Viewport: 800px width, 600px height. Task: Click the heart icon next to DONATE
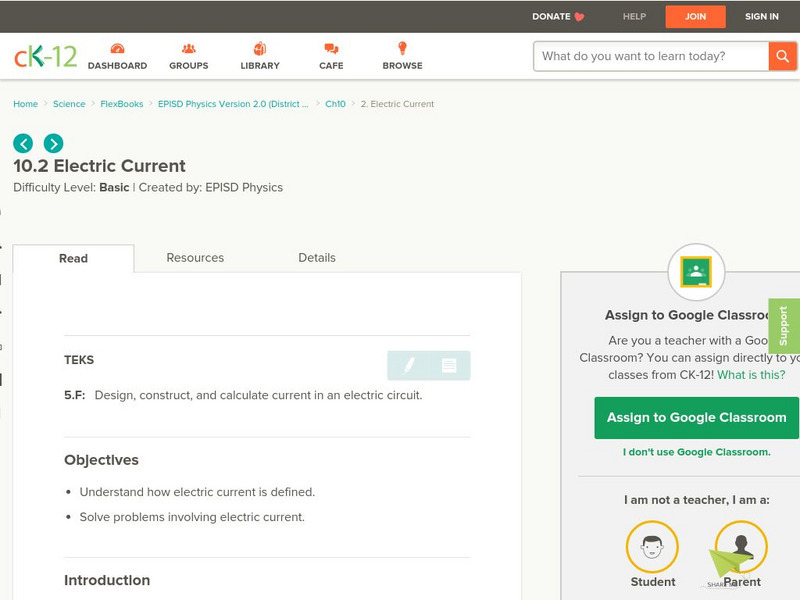[x=577, y=16]
